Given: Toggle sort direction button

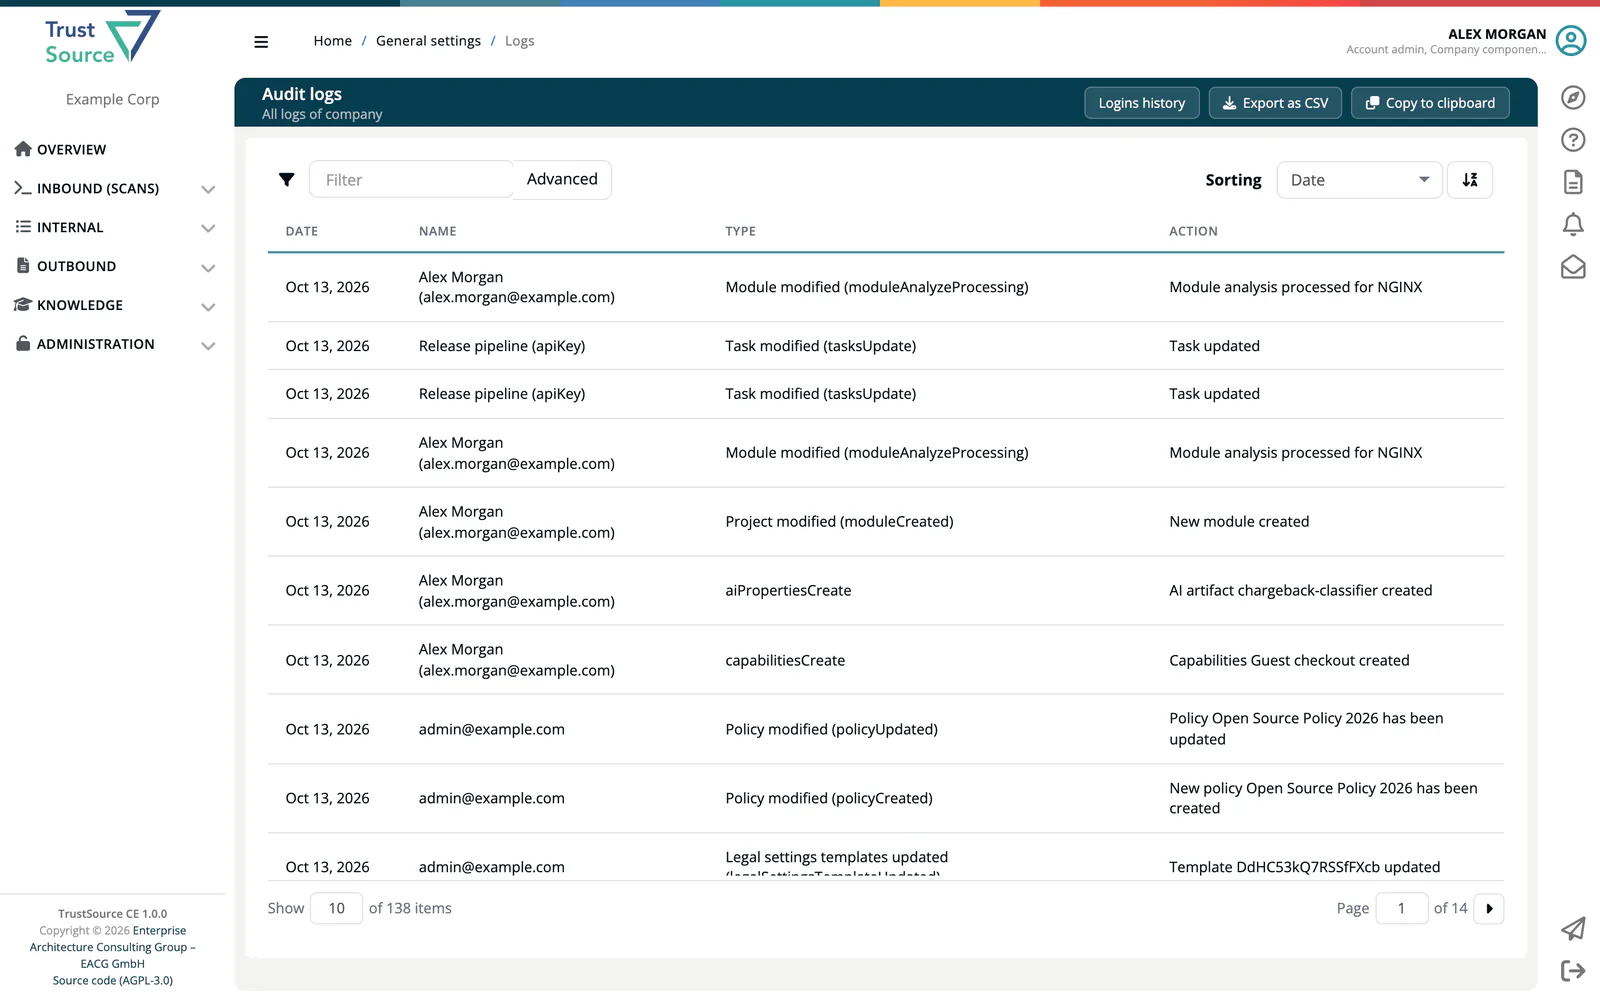Looking at the screenshot, I should click(1470, 180).
